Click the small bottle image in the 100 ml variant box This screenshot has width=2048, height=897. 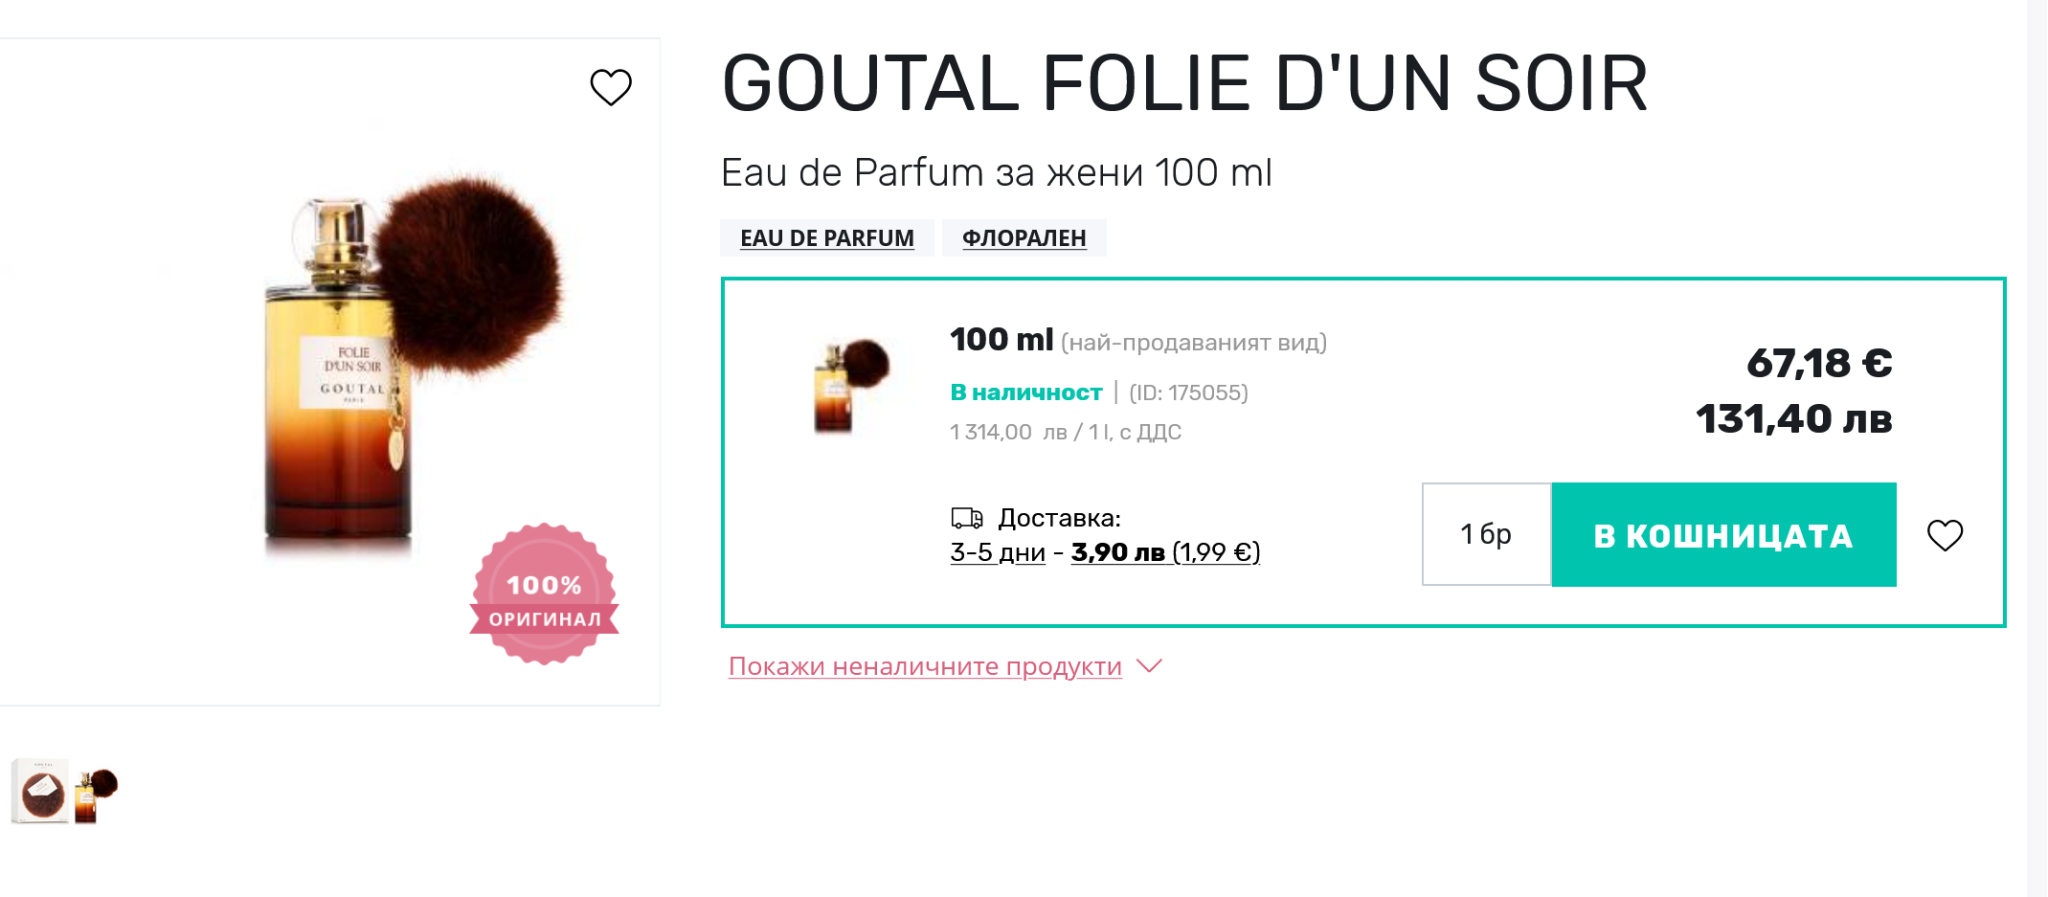tap(850, 386)
